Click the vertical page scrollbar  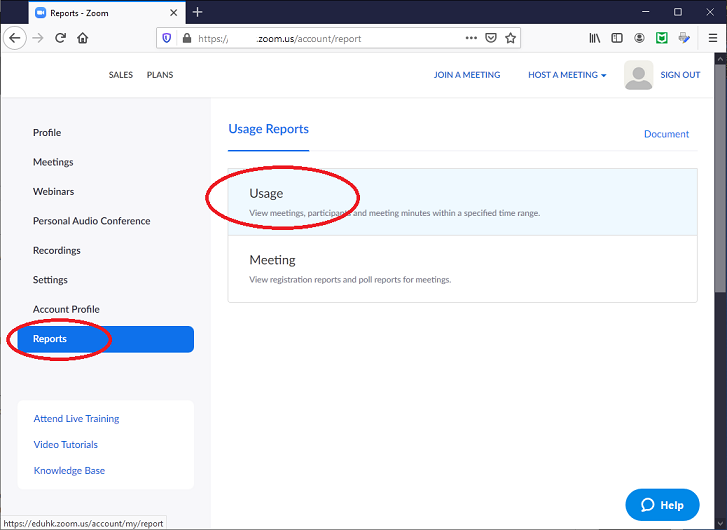click(x=720, y=179)
